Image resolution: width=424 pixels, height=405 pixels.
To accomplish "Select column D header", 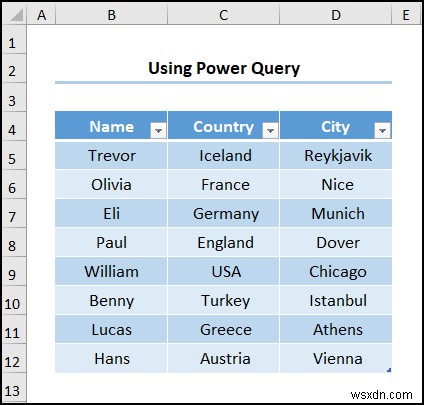I will click(x=336, y=15).
